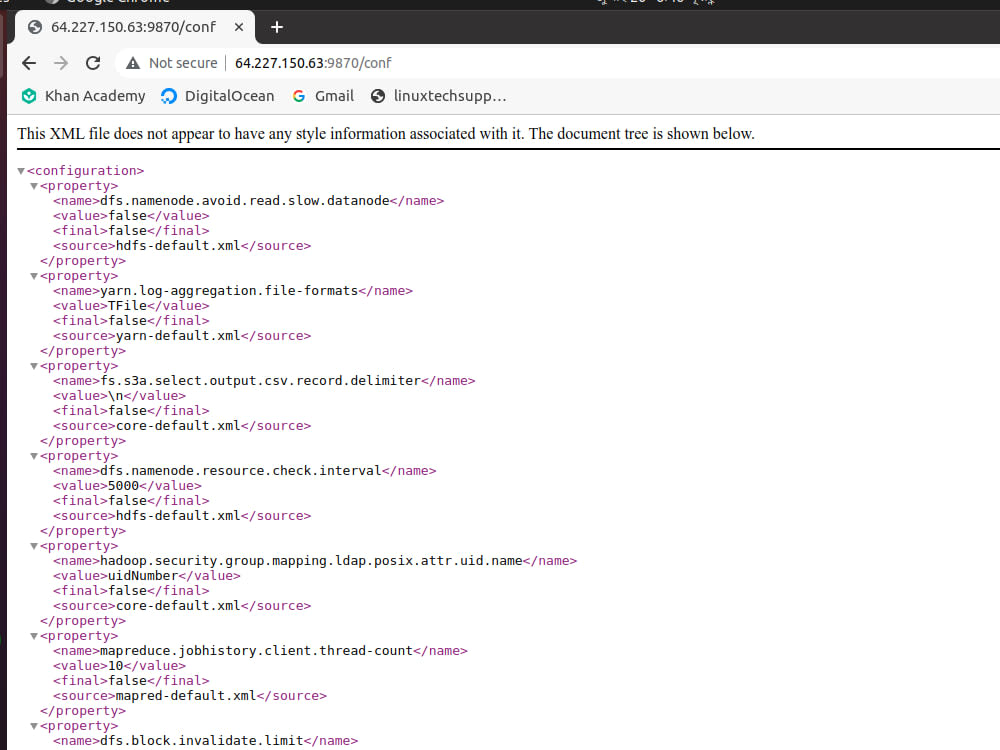Click the text dfs.namenode.resource.check.interval
Viewport: 1000px width, 750px height.
(240, 471)
